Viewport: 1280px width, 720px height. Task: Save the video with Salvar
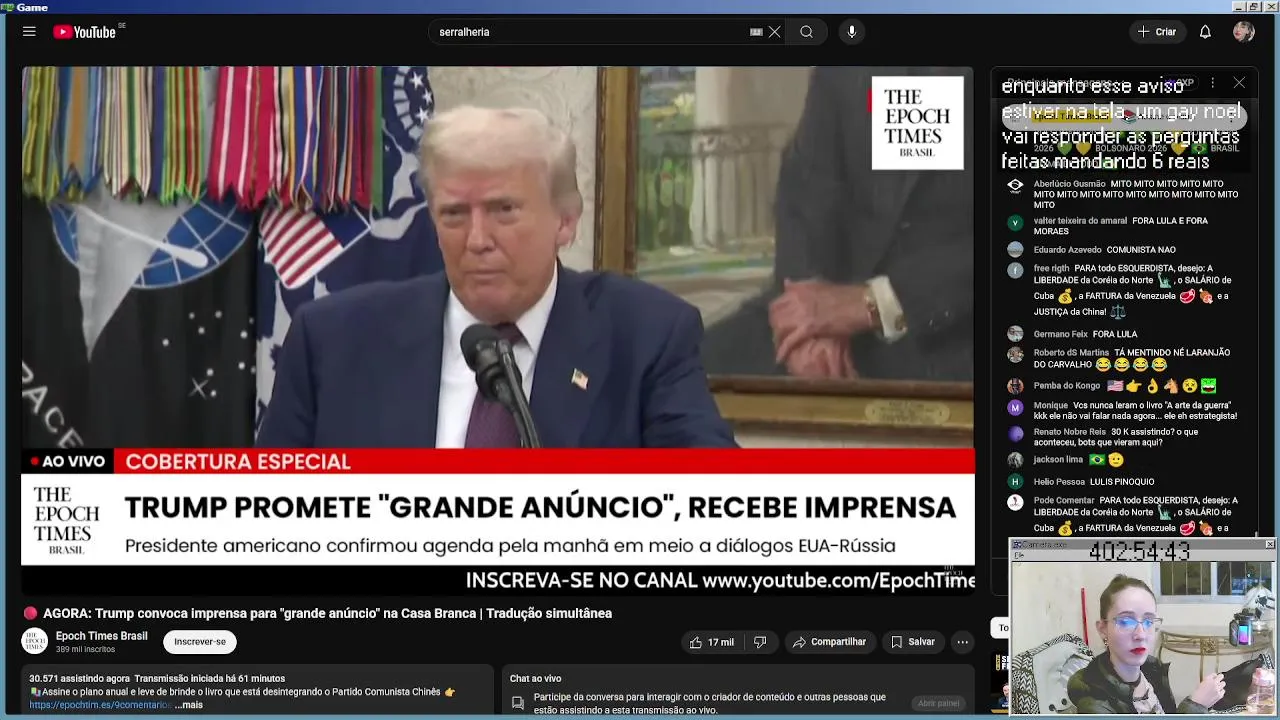coord(912,642)
